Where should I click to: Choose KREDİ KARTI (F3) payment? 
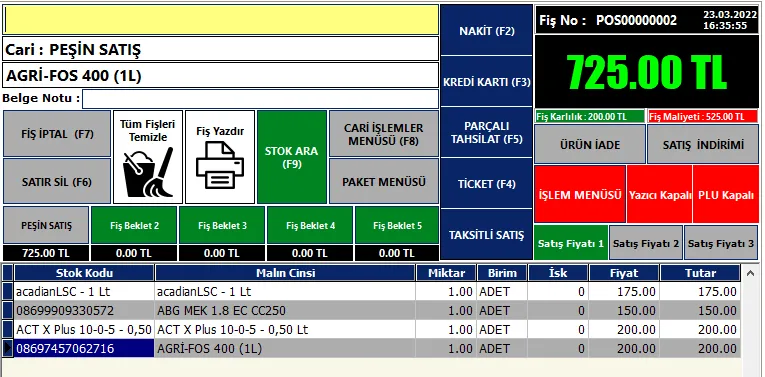pos(486,81)
